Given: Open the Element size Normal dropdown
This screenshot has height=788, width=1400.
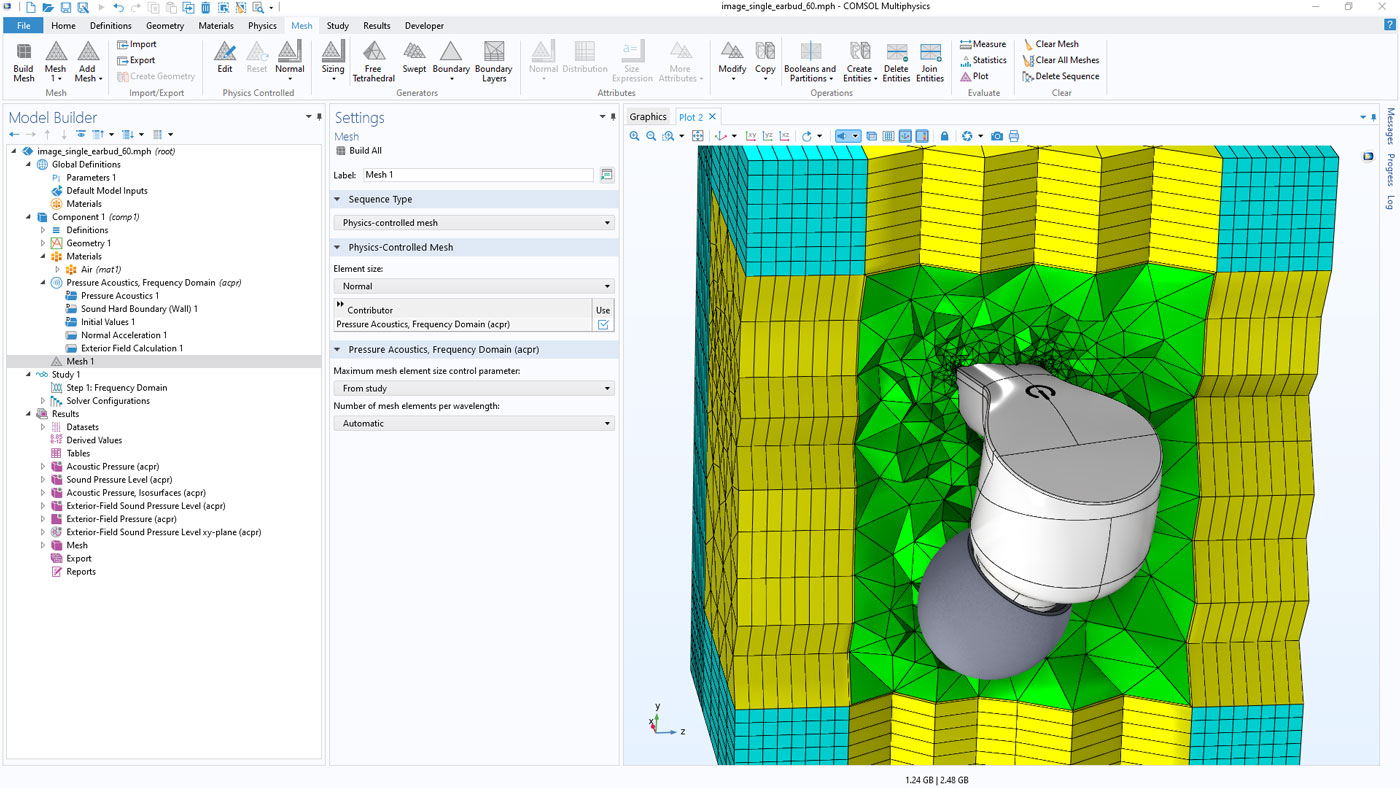Looking at the screenshot, I should (x=474, y=286).
